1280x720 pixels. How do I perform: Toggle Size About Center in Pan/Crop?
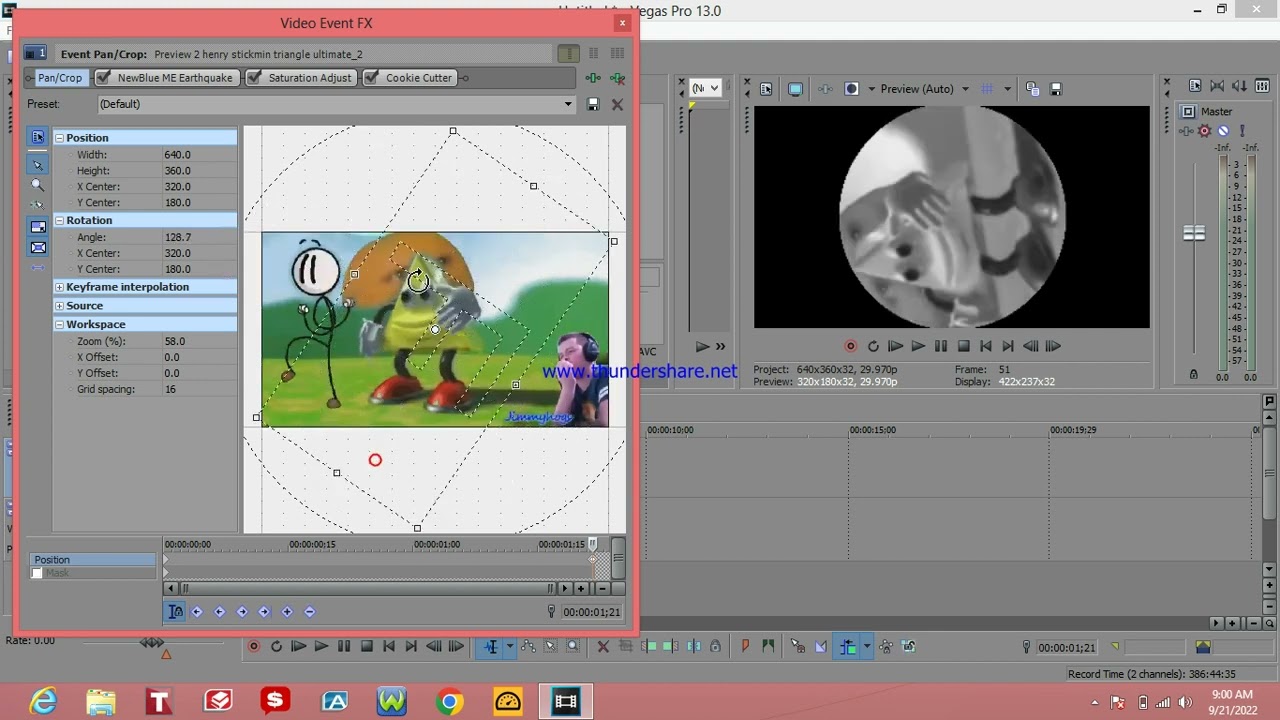[38, 247]
